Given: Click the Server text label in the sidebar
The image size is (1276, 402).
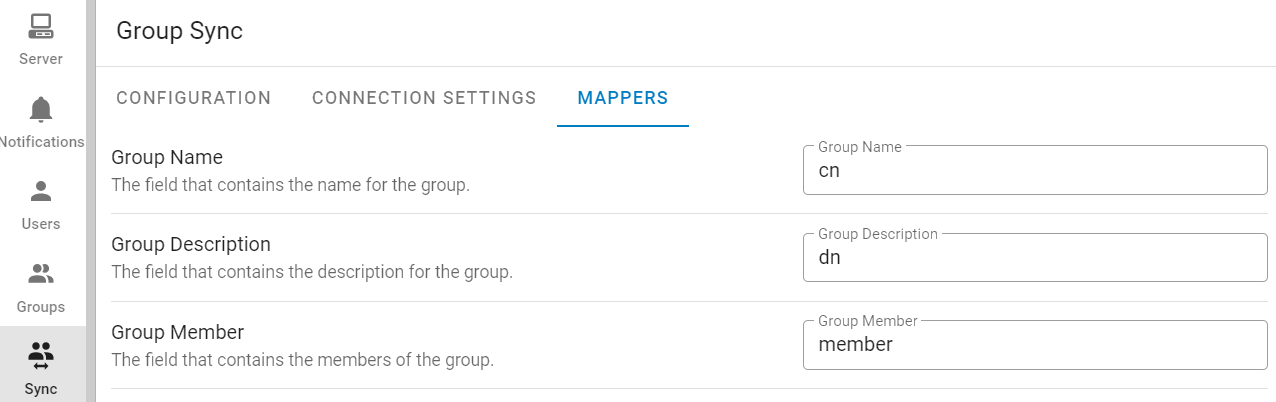Looking at the screenshot, I should 41,59.
